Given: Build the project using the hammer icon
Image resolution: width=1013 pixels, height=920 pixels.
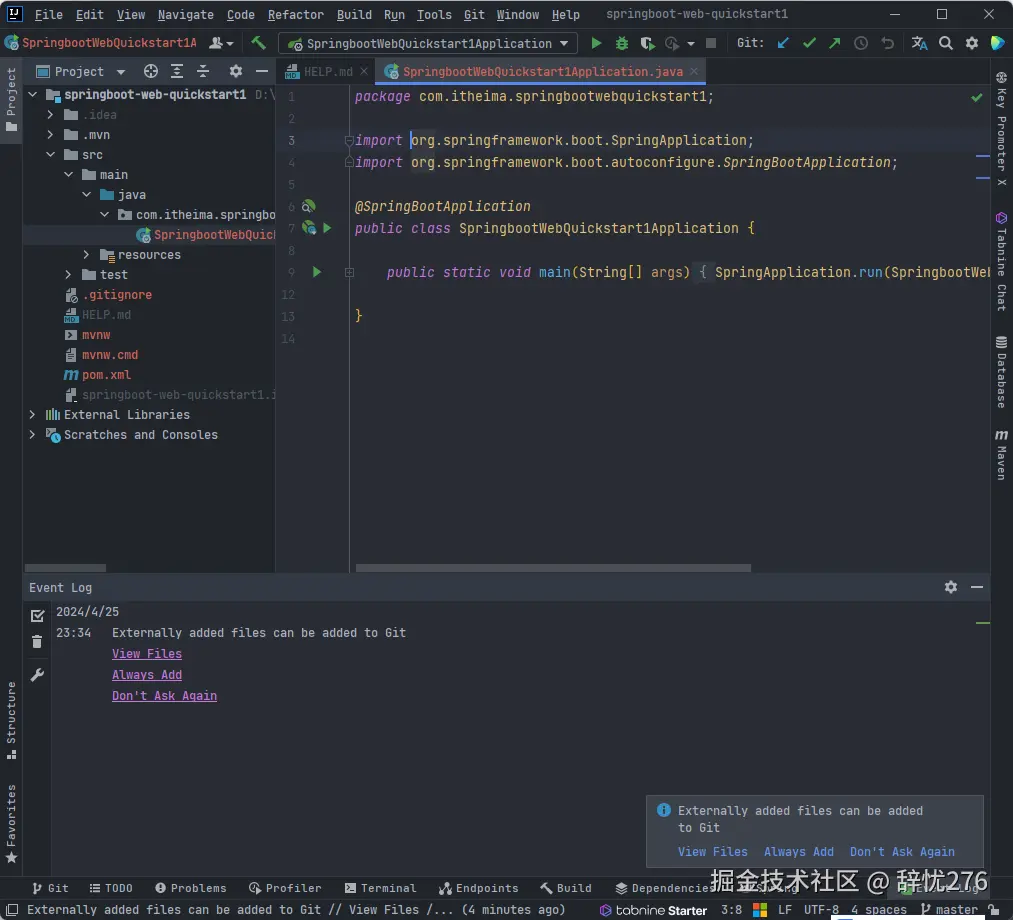Looking at the screenshot, I should (x=258, y=43).
